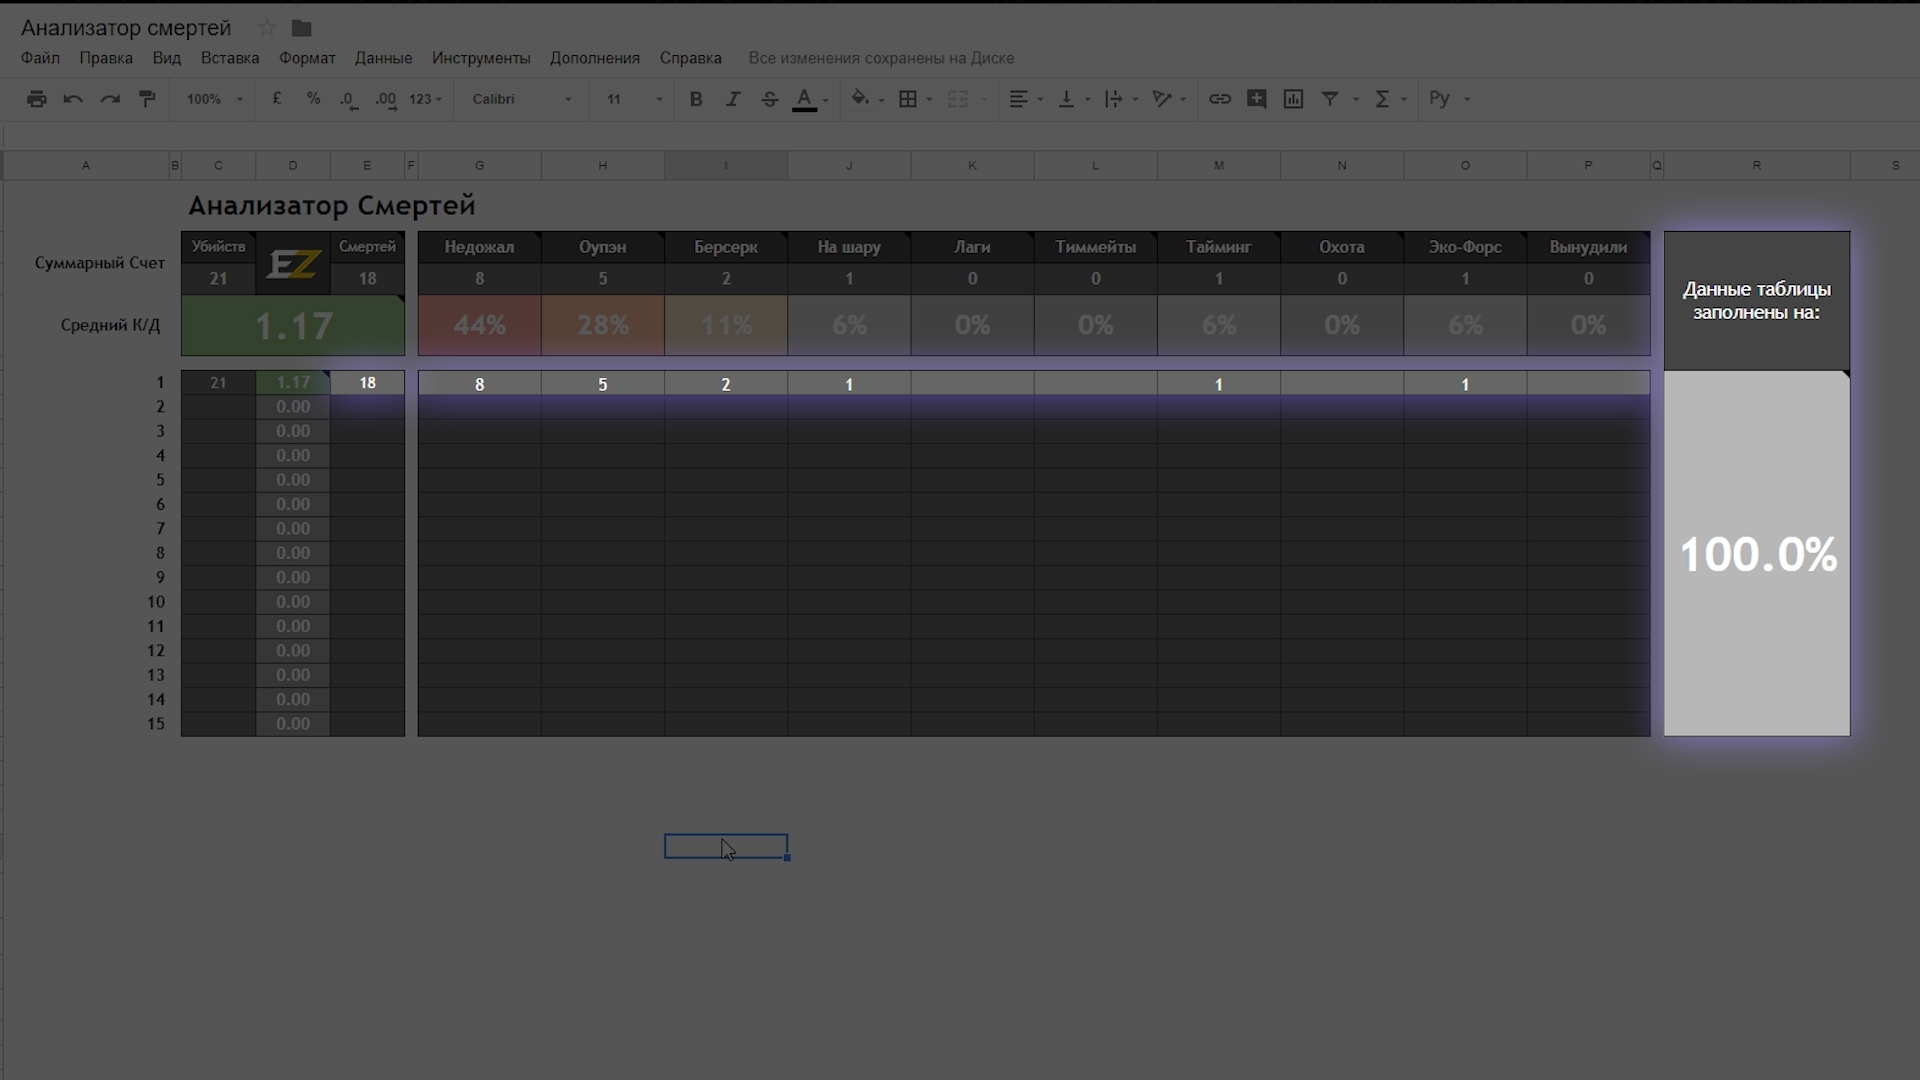Click the Тиммейты header cell
The height and width of the screenshot is (1080, 1920).
coord(1096,247)
